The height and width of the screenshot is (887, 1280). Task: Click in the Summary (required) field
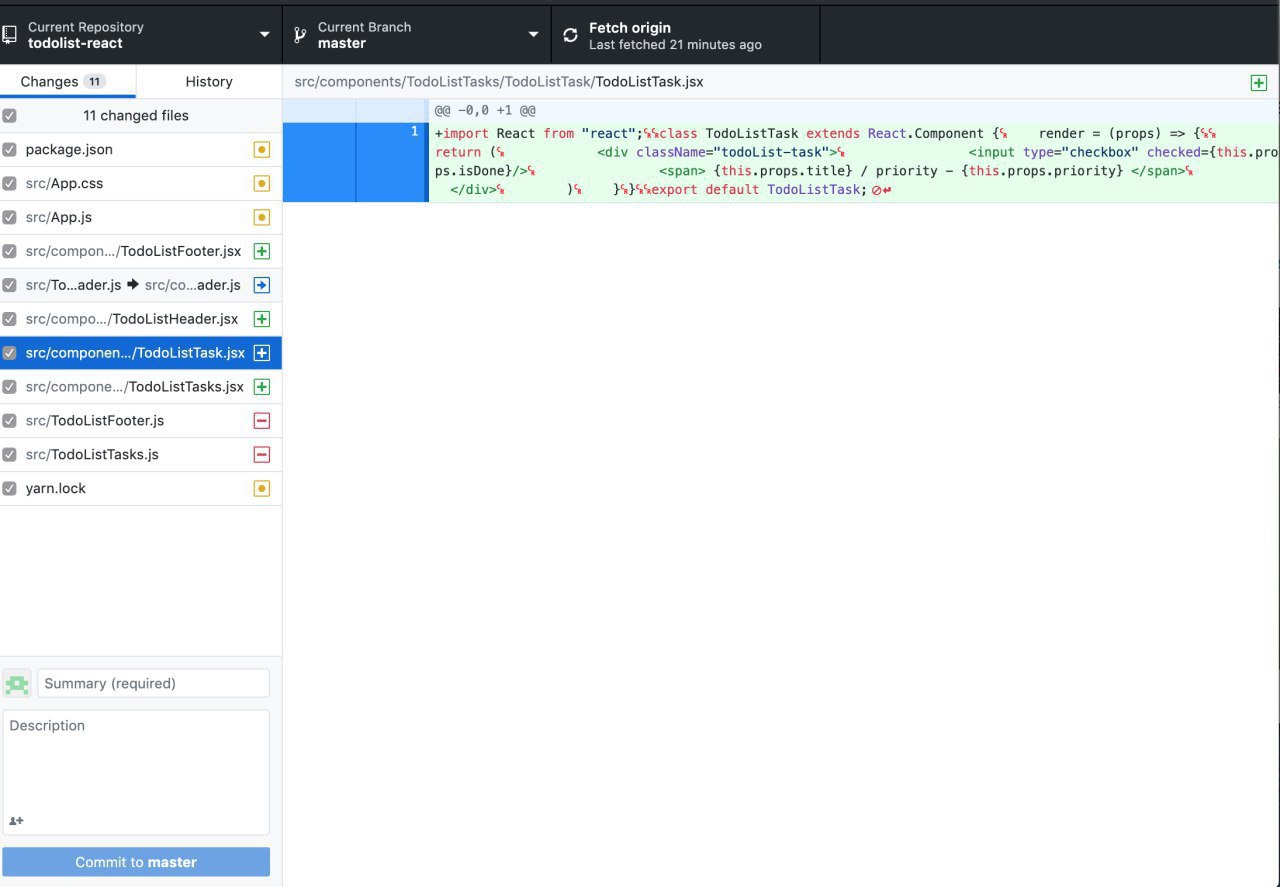click(x=153, y=684)
